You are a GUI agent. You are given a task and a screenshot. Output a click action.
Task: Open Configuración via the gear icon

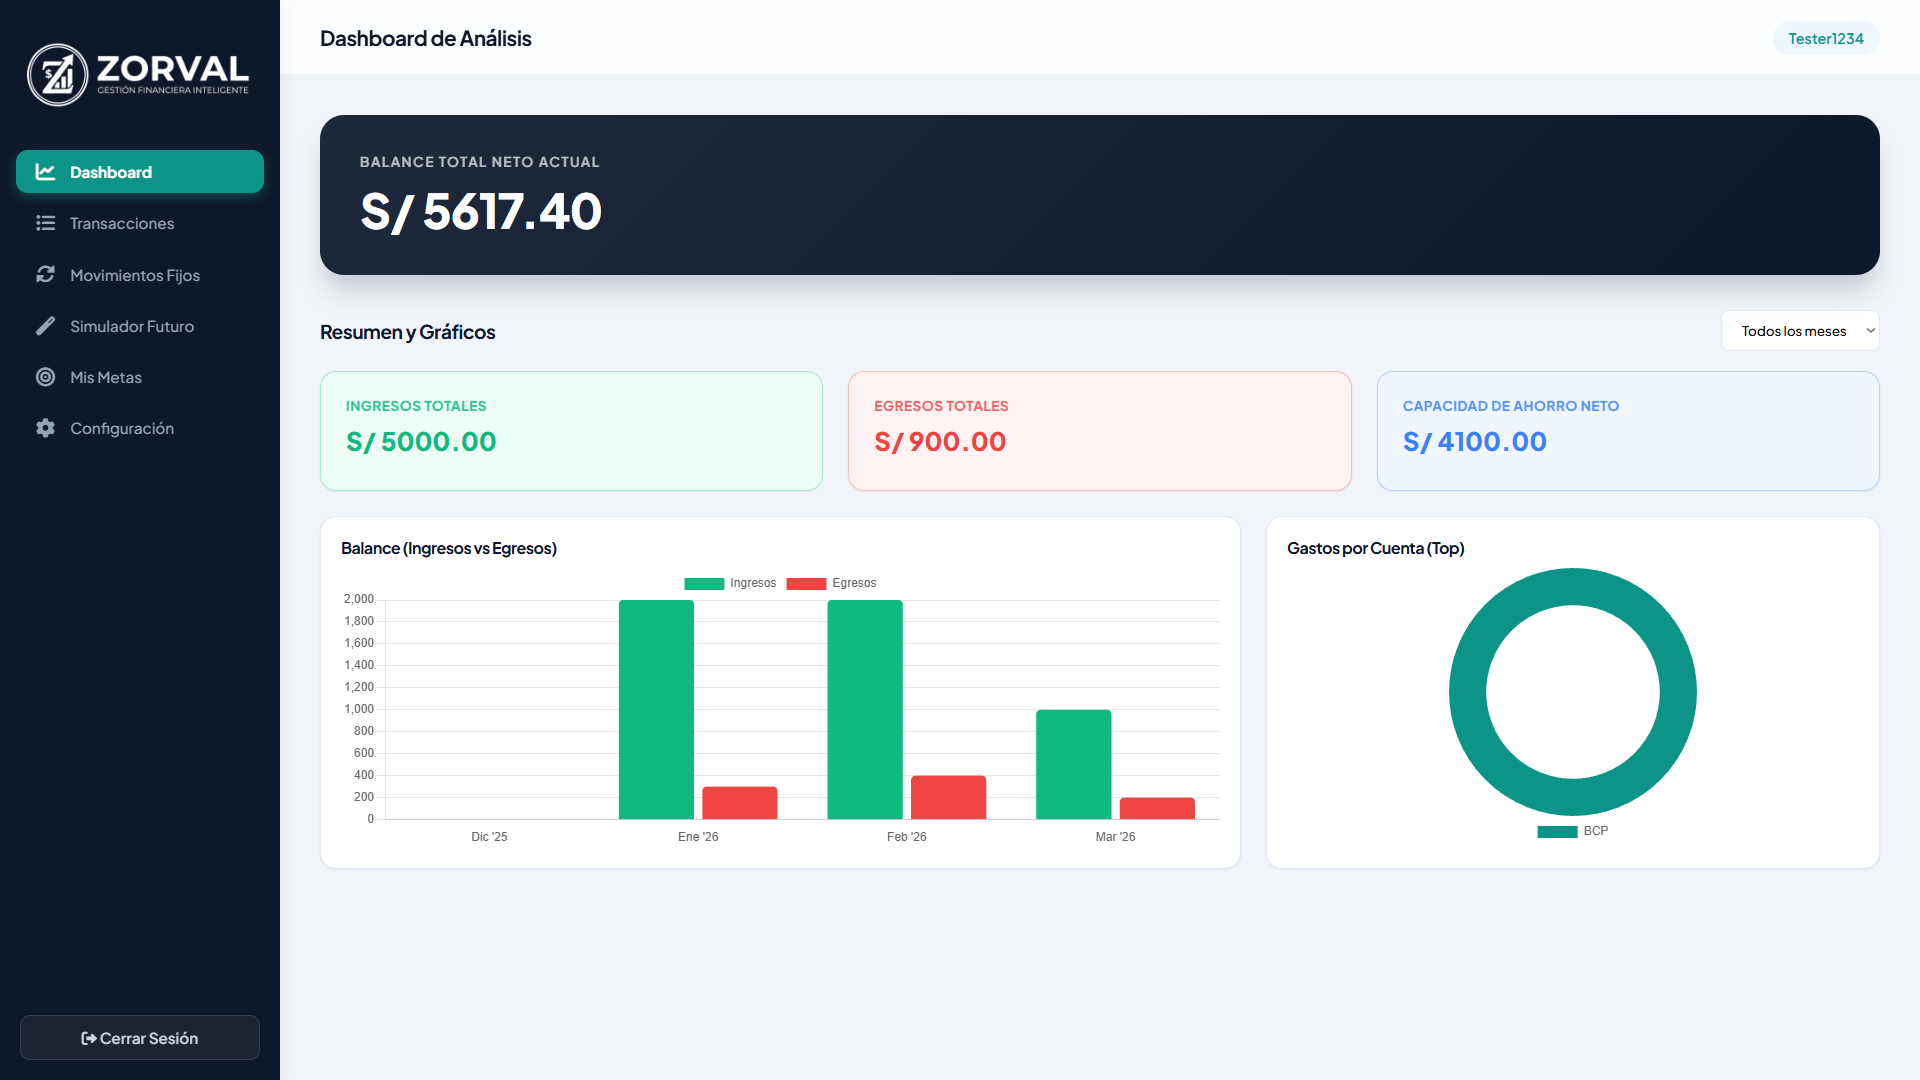coord(46,428)
